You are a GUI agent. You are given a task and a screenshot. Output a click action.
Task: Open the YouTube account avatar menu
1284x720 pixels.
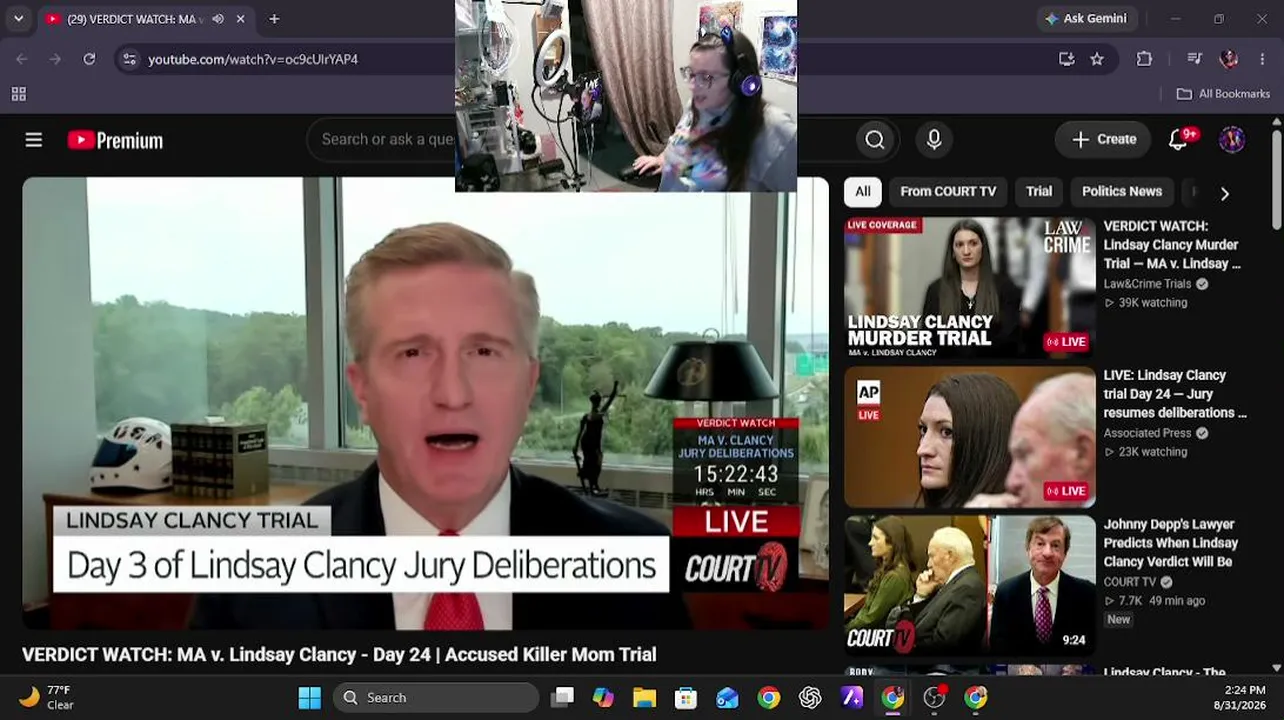point(1232,140)
